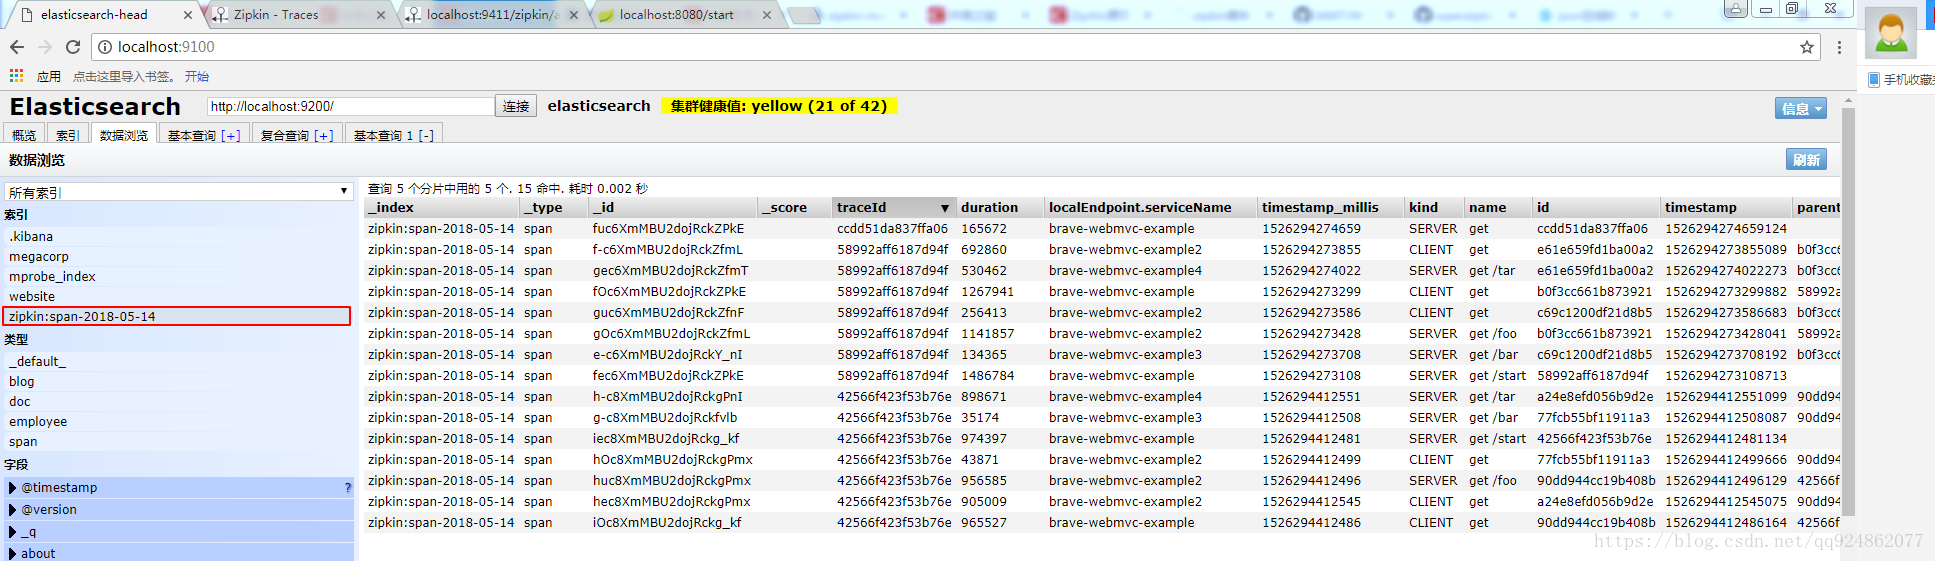Select the zipkin:span-2018-05-14 index in sidebar
The height and width of the screenshot is (561, 1935).
pyautogui.click(x=177, y=316)
